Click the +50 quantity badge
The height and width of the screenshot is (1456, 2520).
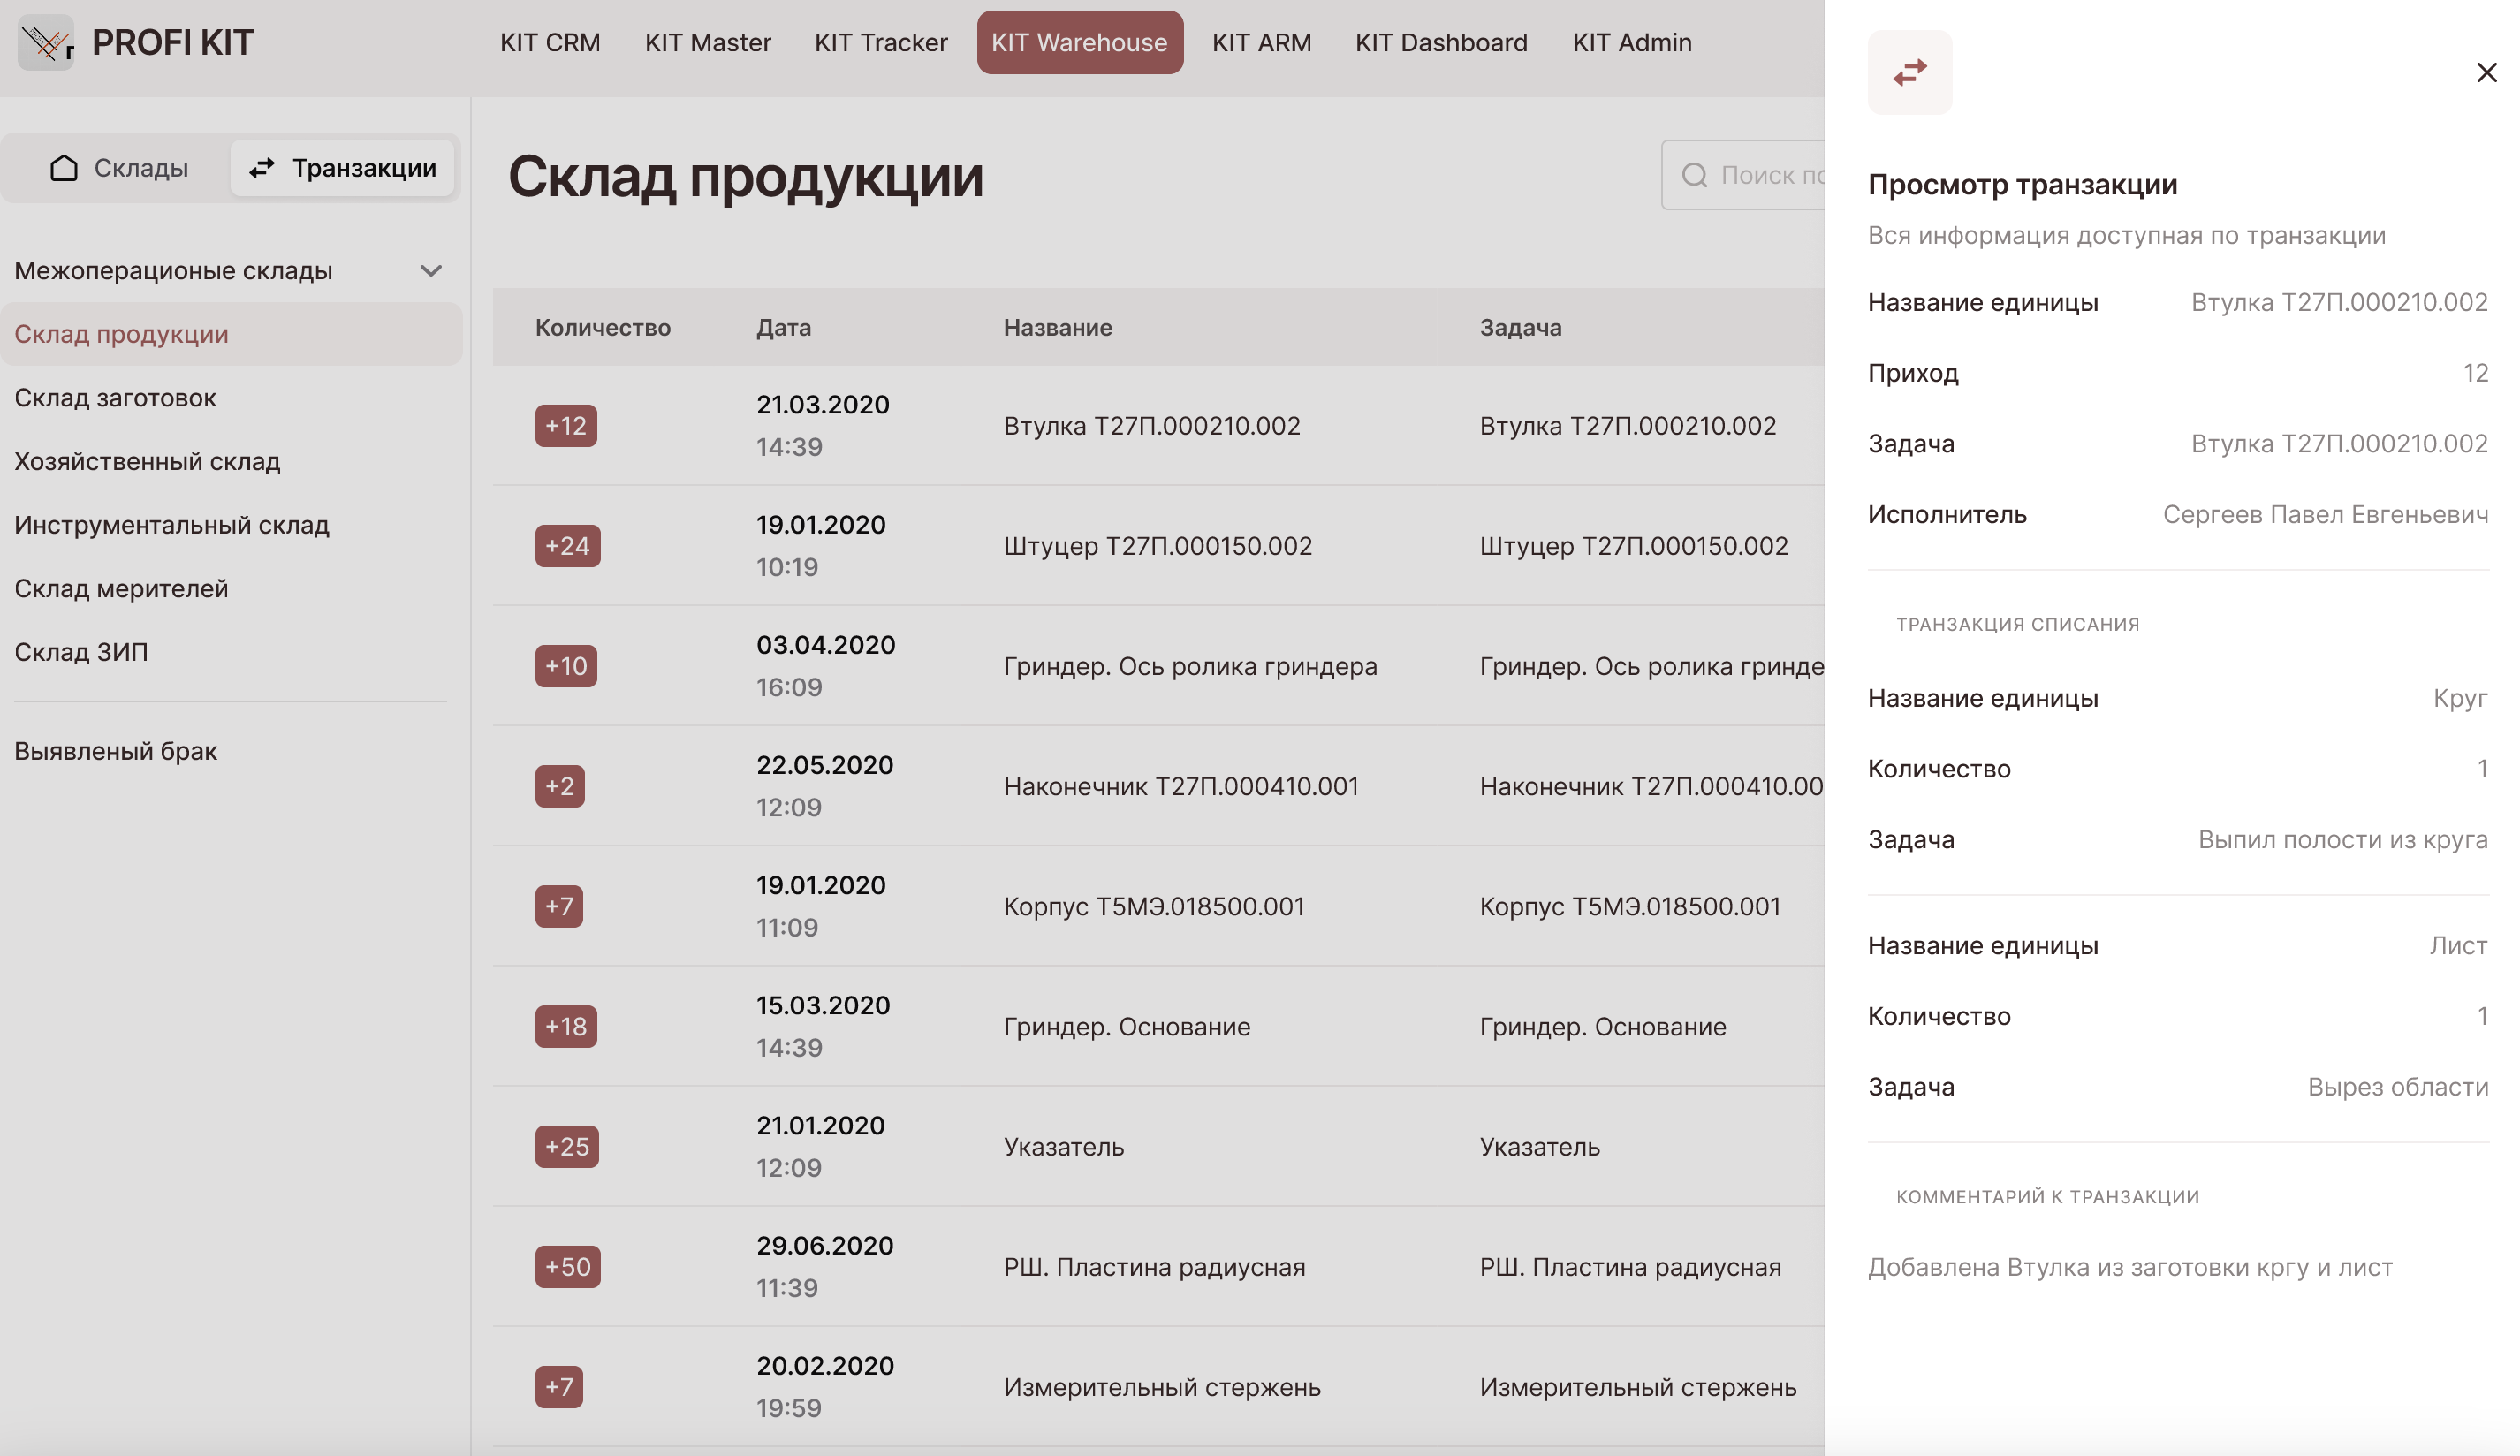click(x=567, y=1267)
